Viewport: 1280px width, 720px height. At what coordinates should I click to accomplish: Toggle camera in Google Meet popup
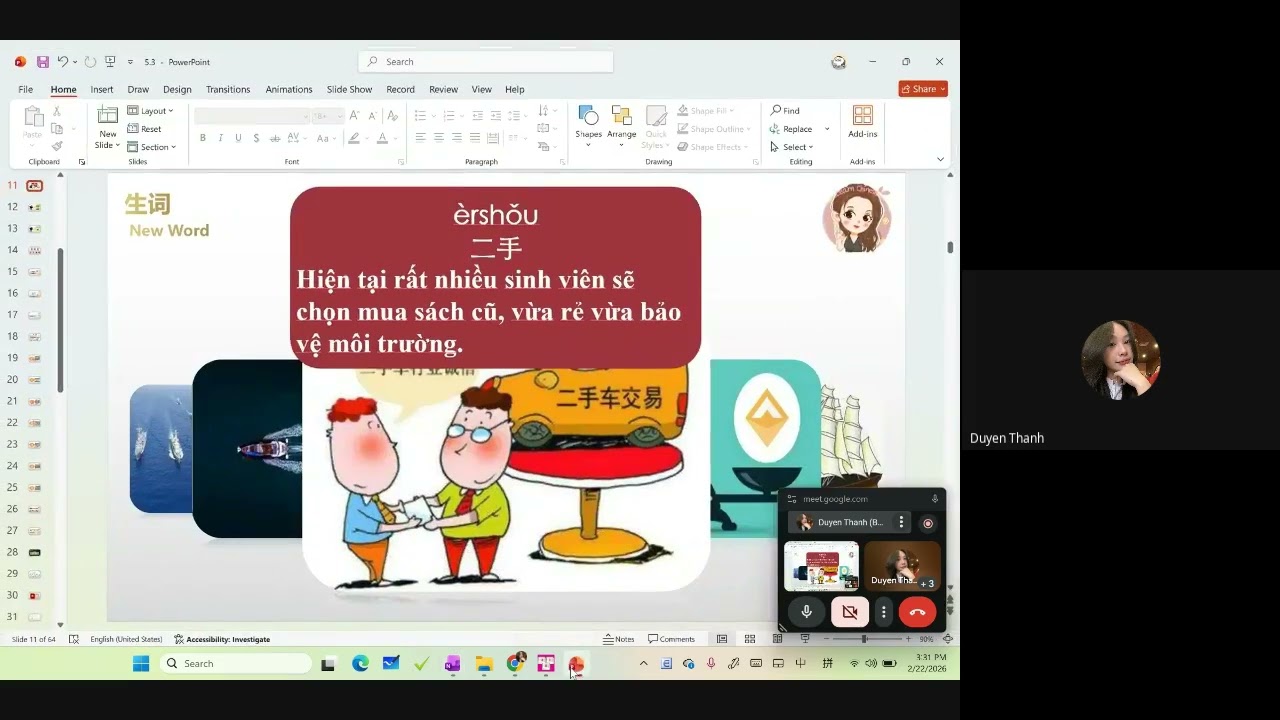850,612
